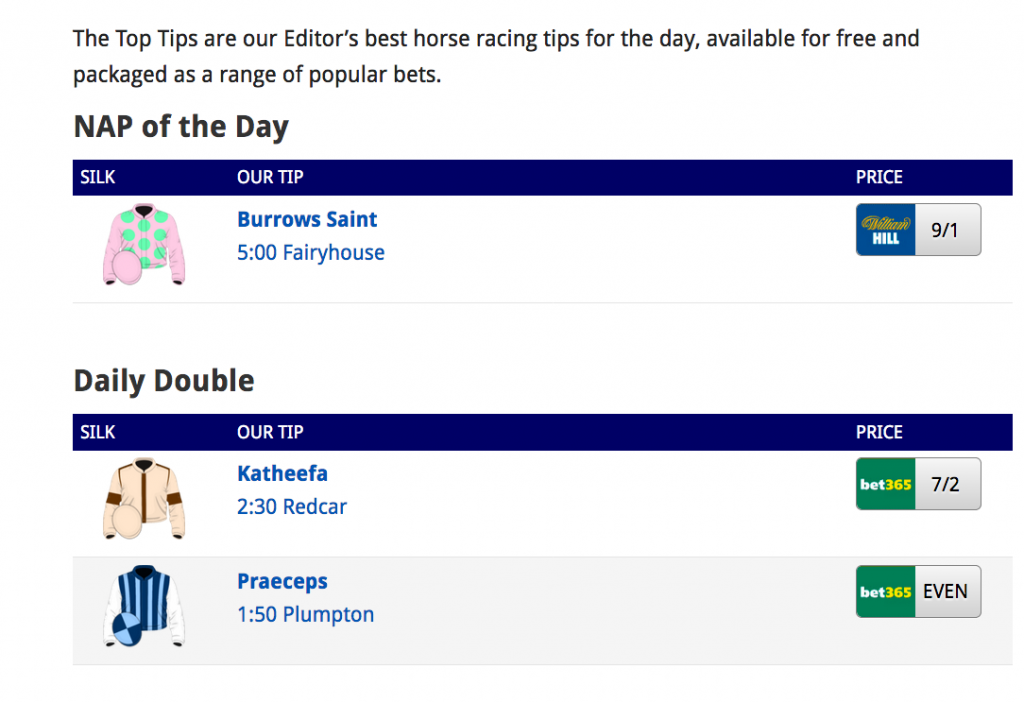The image size is (1024, 703).
Task: Click the EVEN price button
Action: (x=948, y=592)
